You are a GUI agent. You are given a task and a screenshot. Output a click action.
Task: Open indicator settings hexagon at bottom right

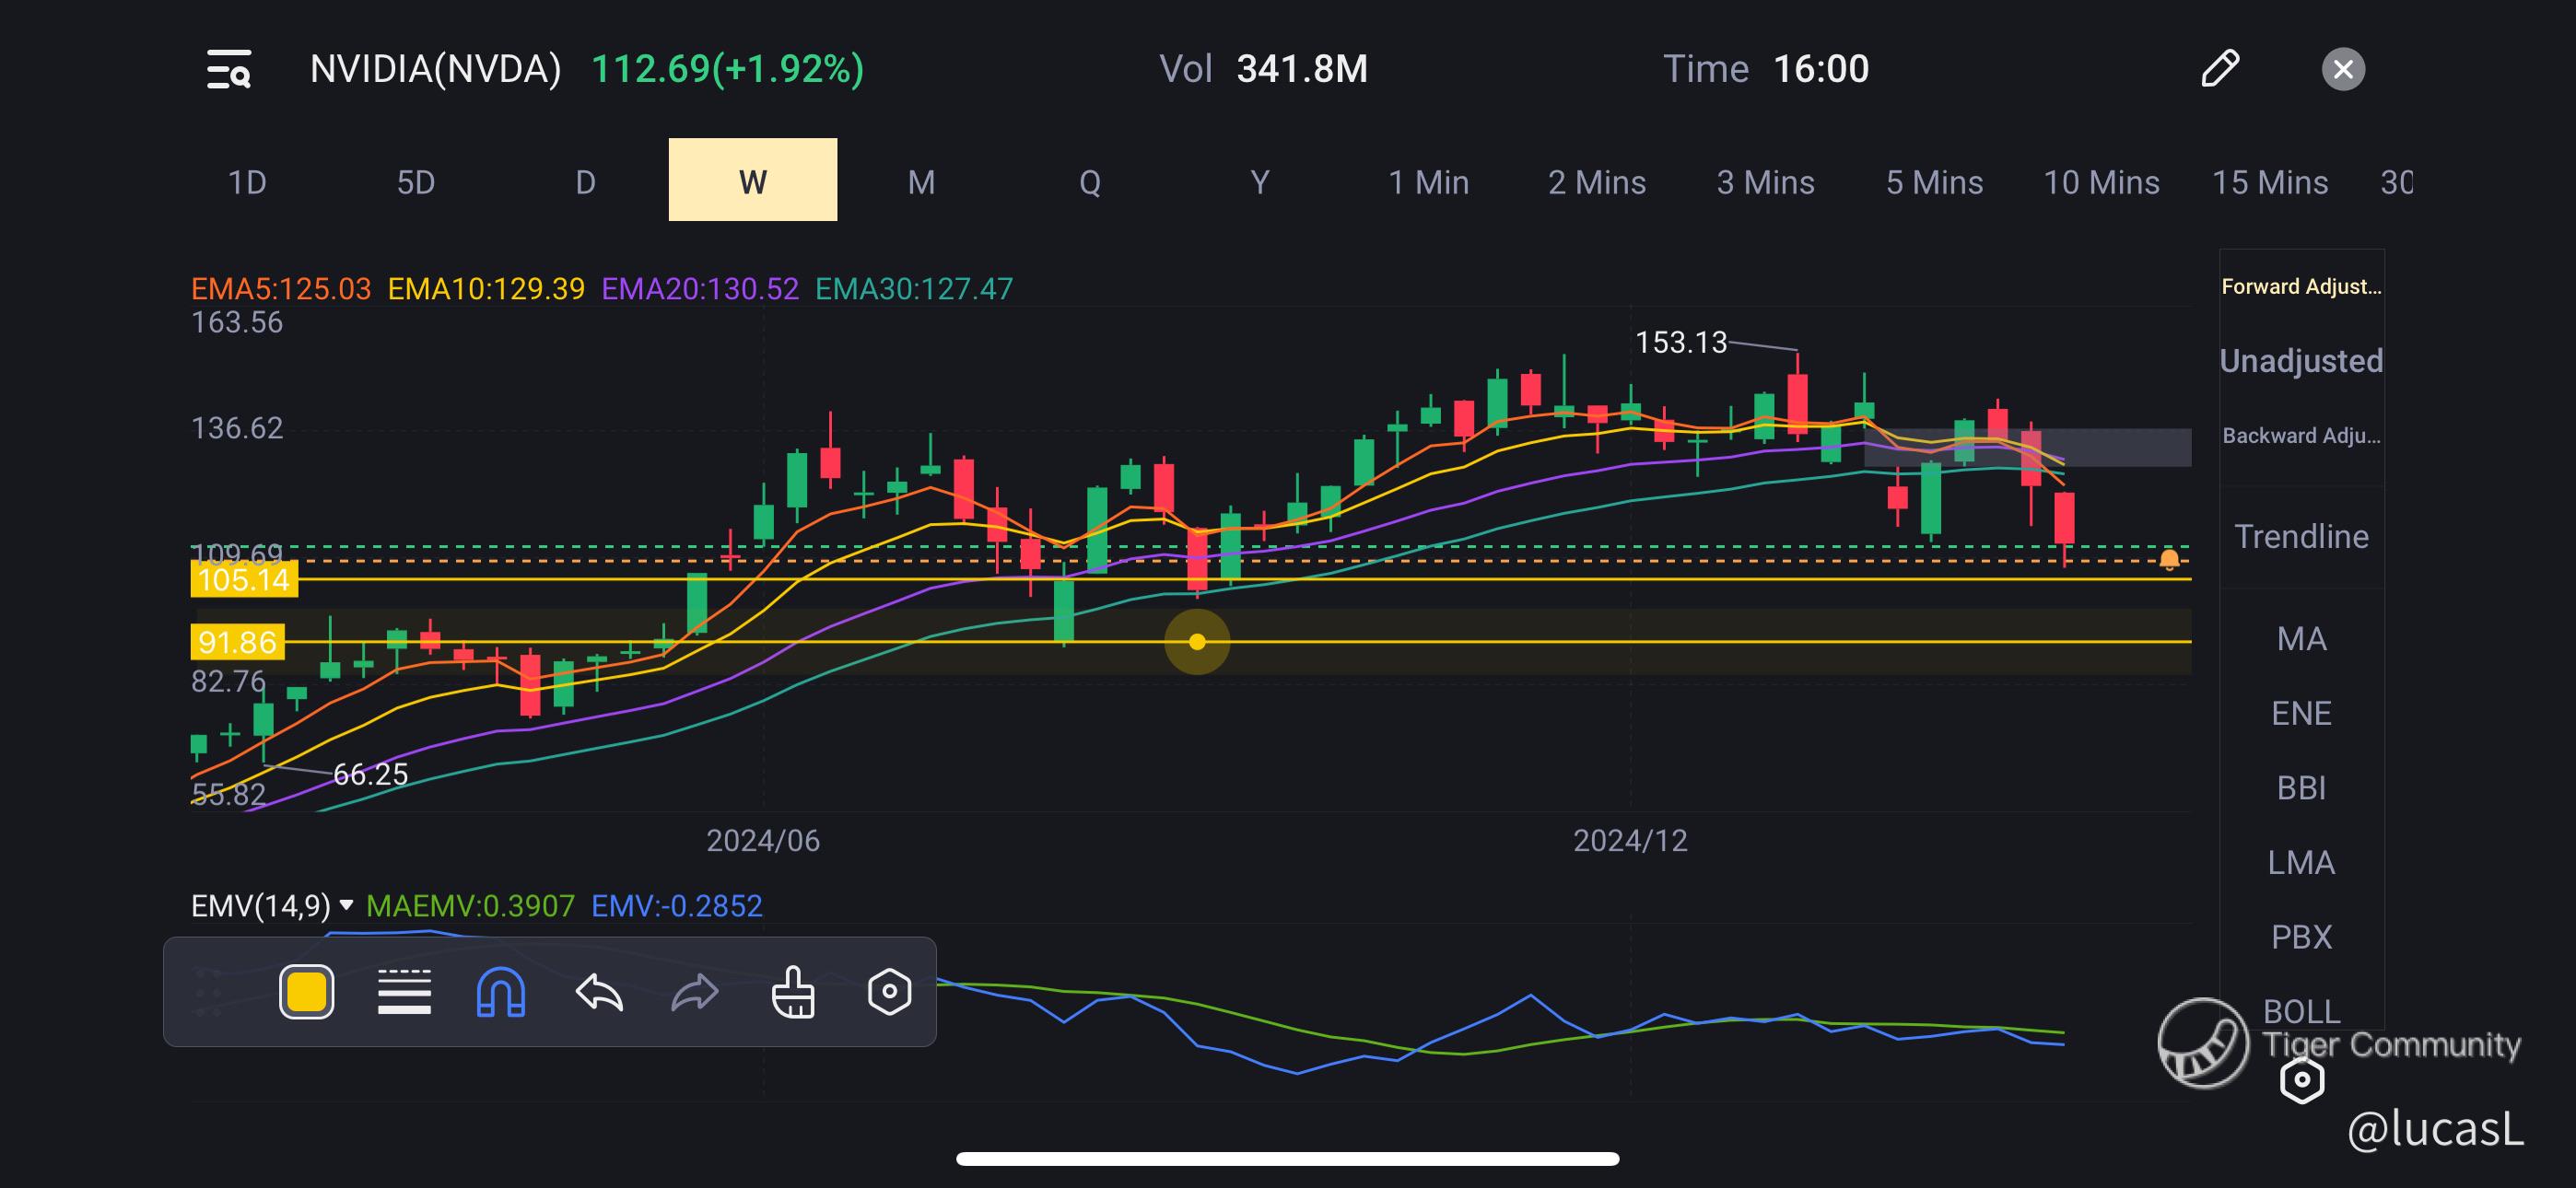pos(2301,1080)
